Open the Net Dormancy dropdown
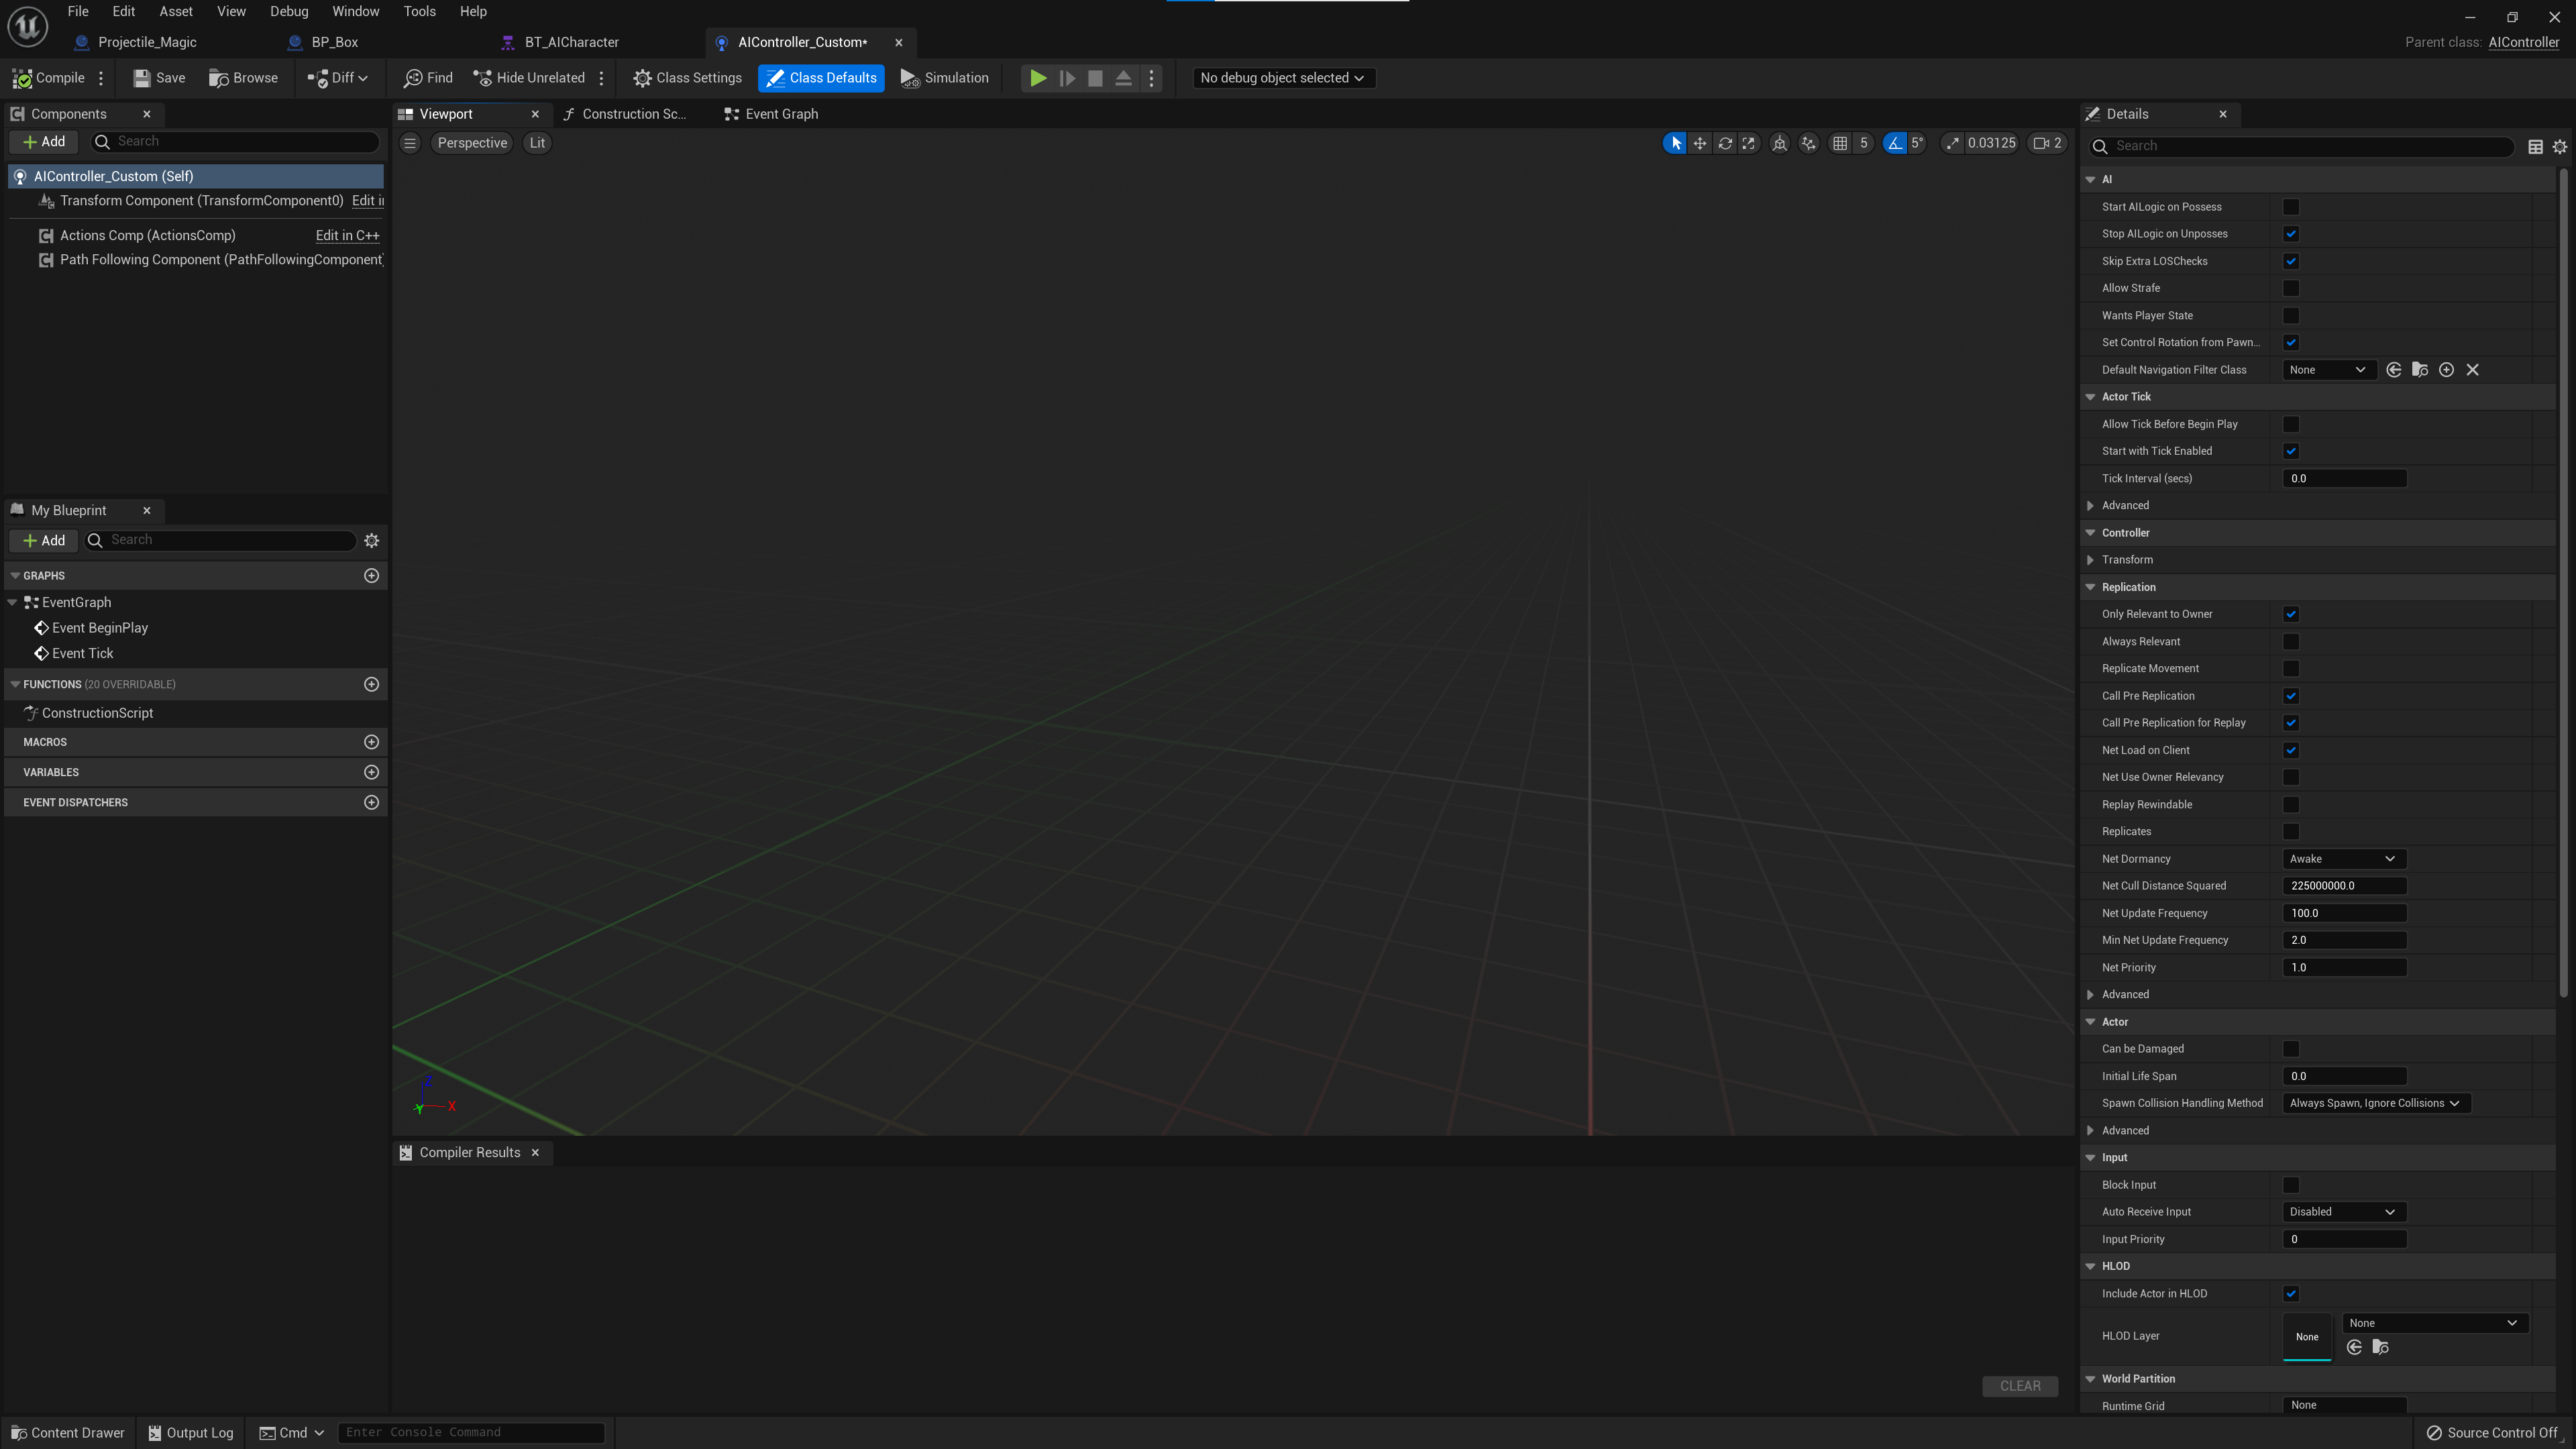This screenshot has height=1449, width=2576. [2343, 859]
